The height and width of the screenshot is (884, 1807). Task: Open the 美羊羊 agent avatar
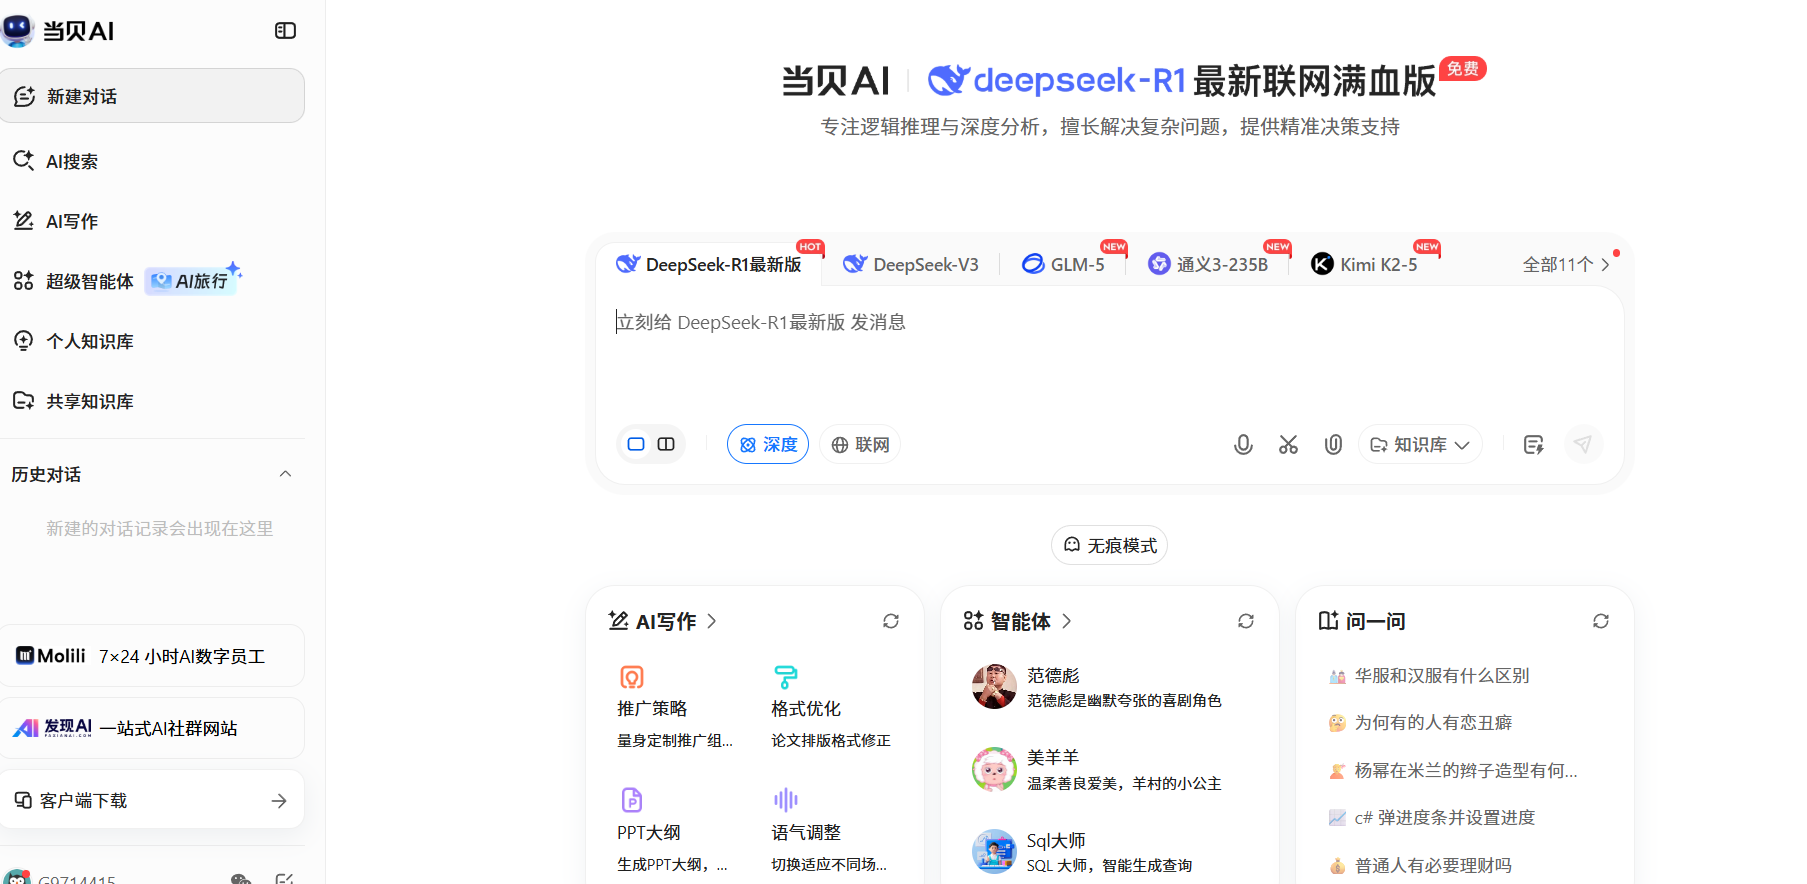tap(994, 769)
